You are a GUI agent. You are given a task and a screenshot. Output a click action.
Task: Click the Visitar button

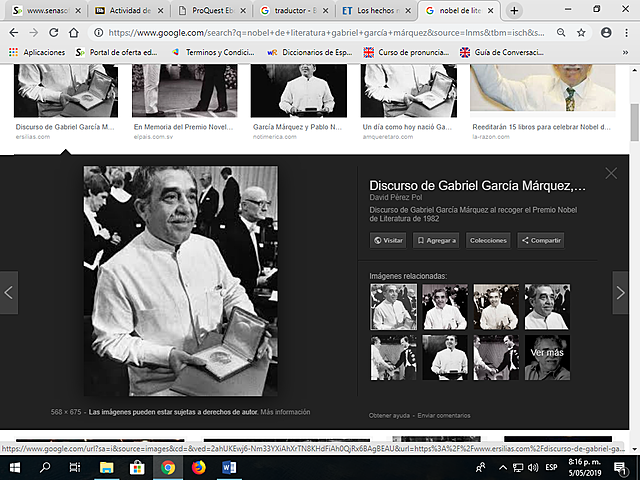388,240
